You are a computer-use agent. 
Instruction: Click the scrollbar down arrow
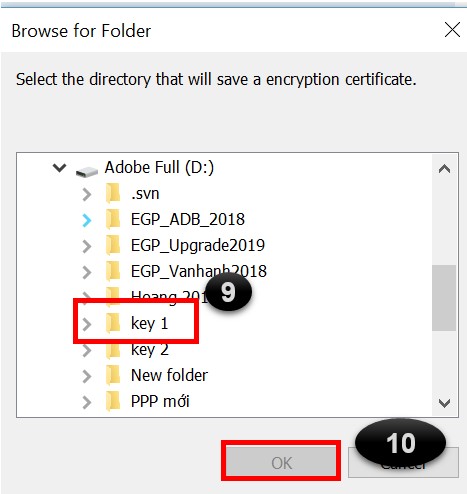tap(444, 403)
